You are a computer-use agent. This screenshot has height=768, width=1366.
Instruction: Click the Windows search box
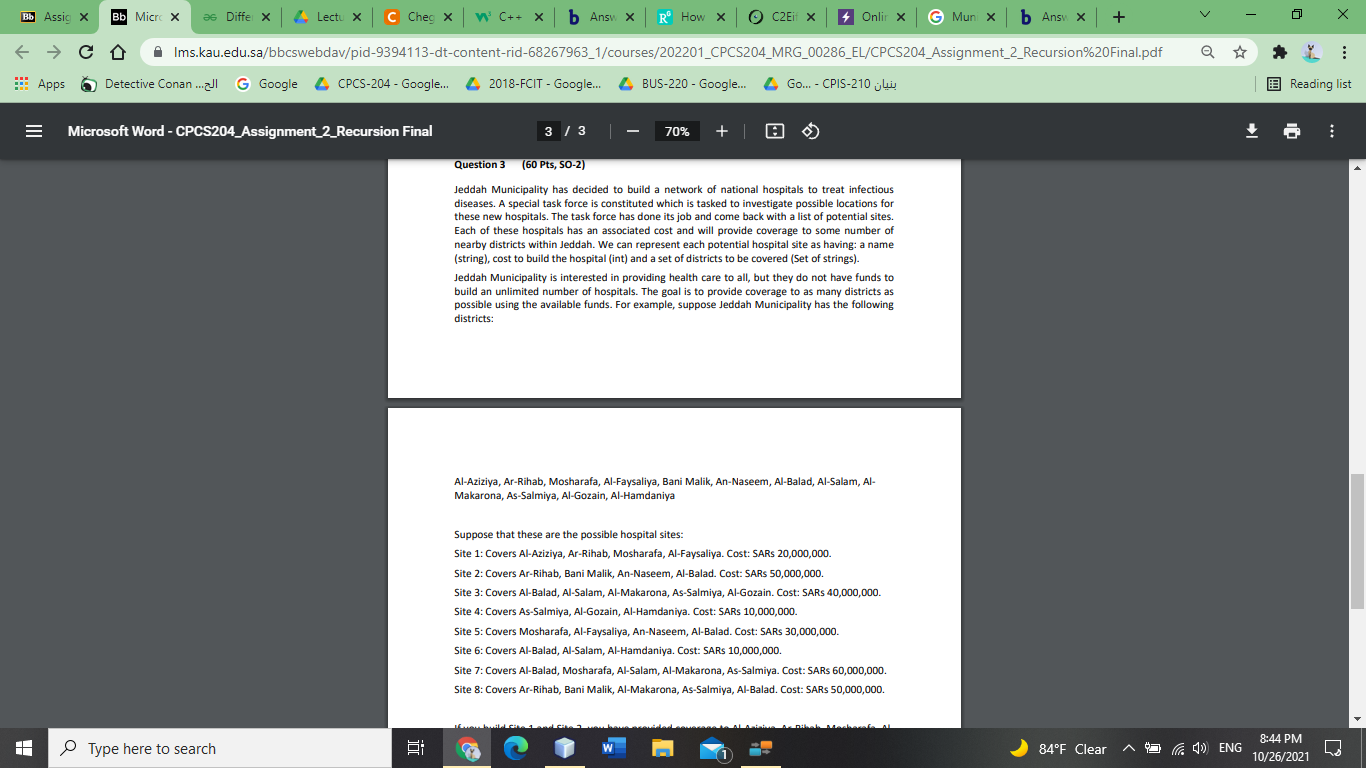coord(220,748)
